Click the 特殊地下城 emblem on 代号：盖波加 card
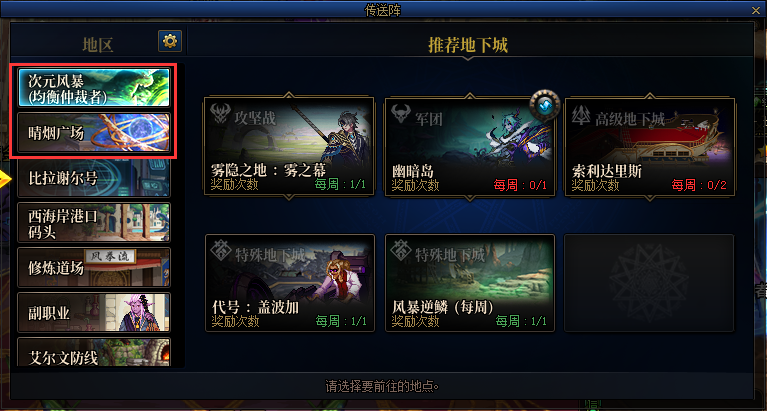Image resolution: width=767 pixels, height=411 pixels. coord(221,251)
